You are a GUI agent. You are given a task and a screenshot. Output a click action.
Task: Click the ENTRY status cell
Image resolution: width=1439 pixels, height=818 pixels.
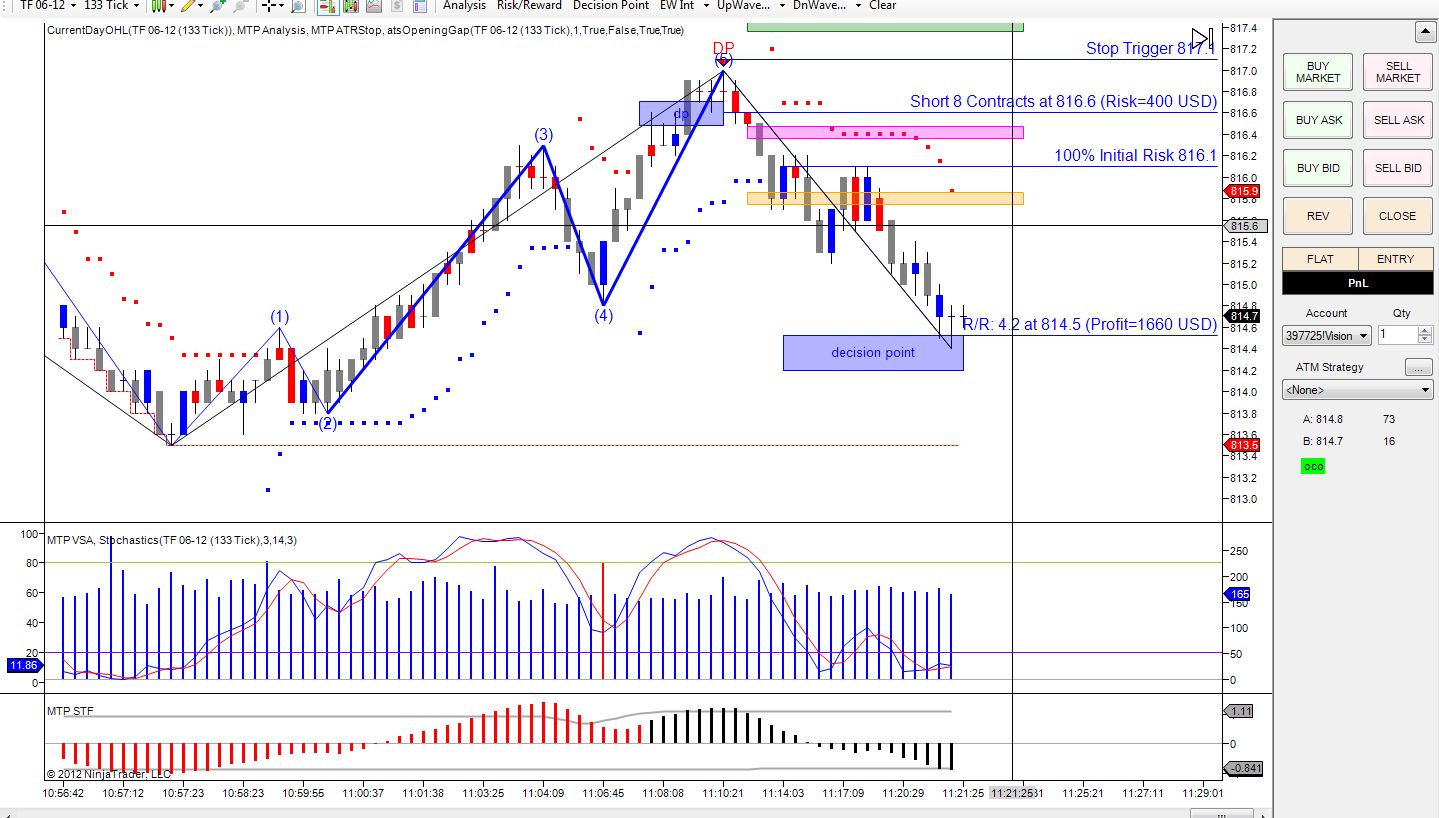tap(1395, 259)
